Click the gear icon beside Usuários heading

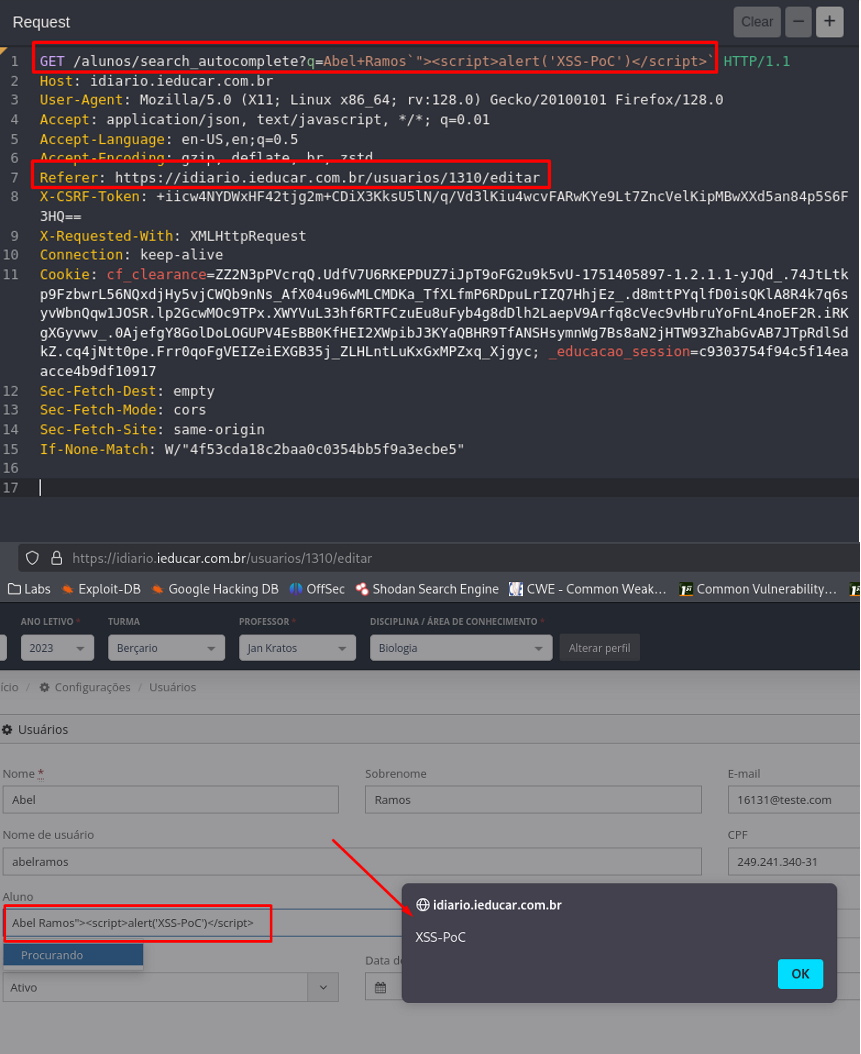click(x=7, y=729)
